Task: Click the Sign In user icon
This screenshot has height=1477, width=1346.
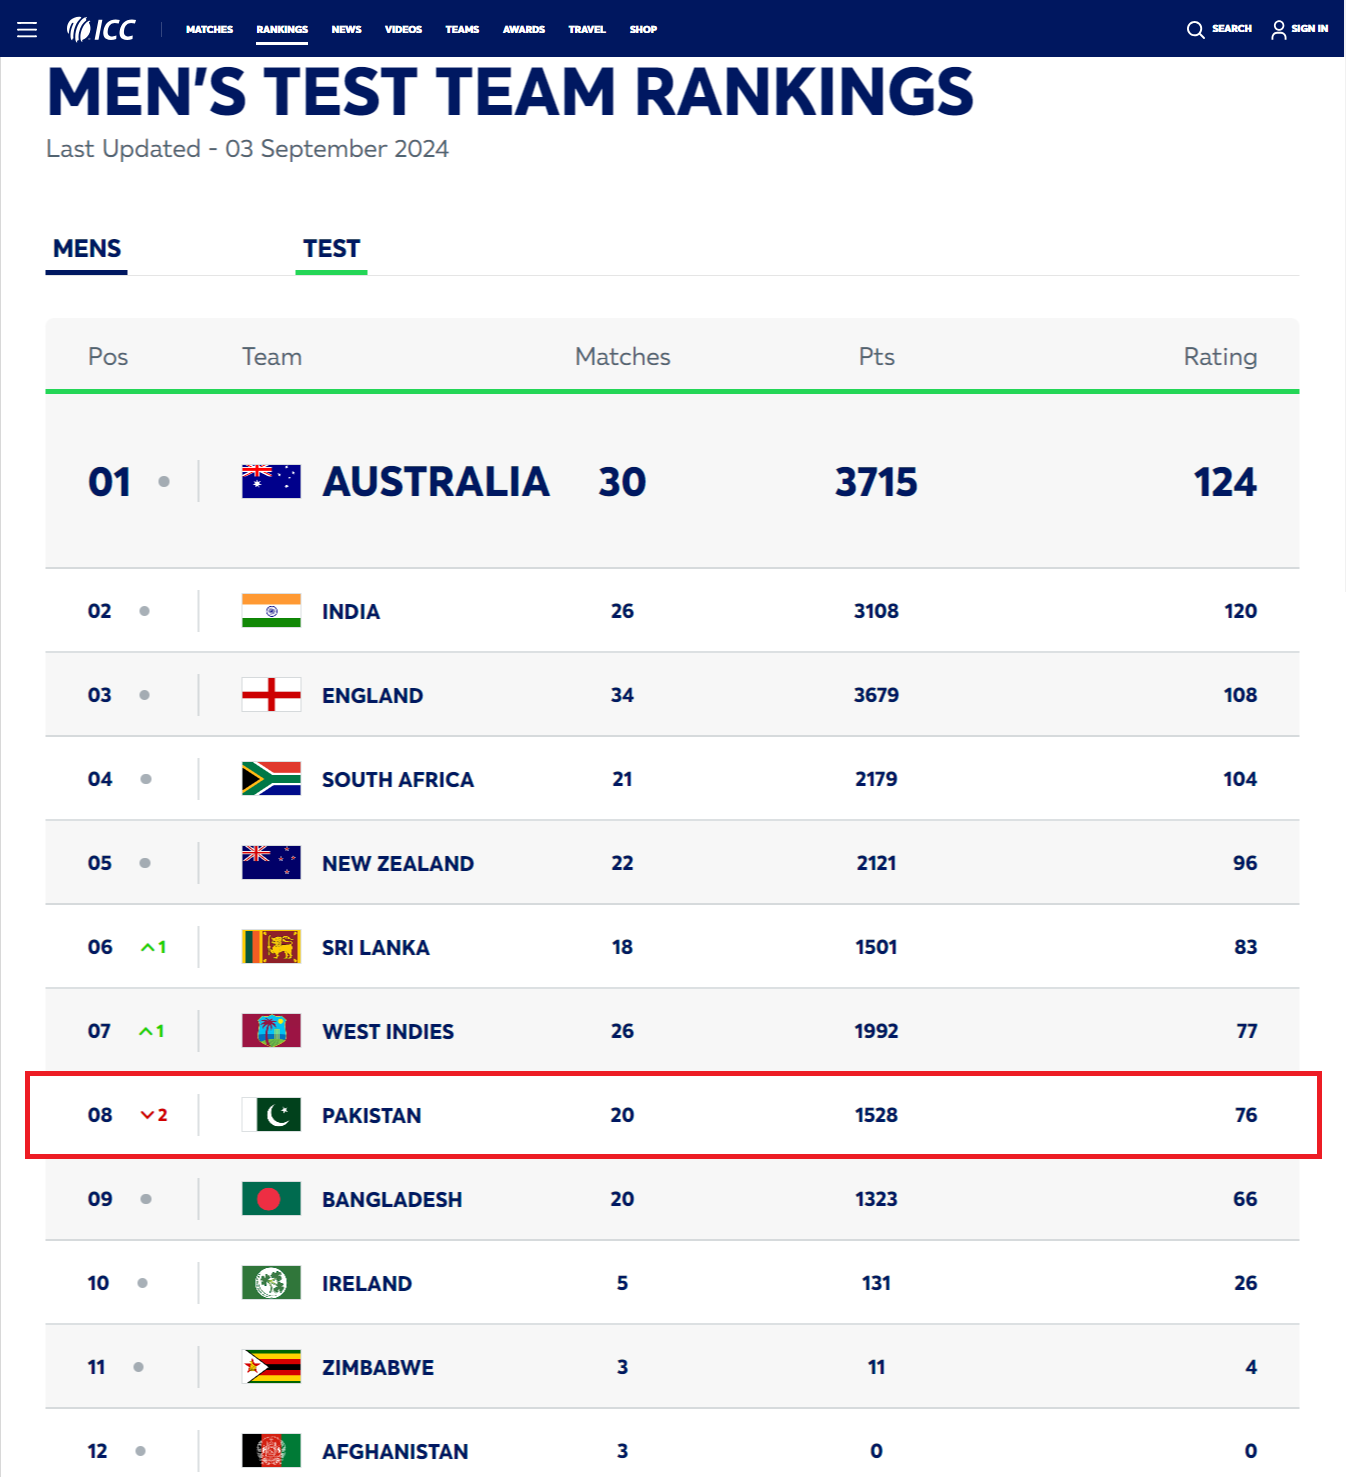Action: tap(1278, 29)
